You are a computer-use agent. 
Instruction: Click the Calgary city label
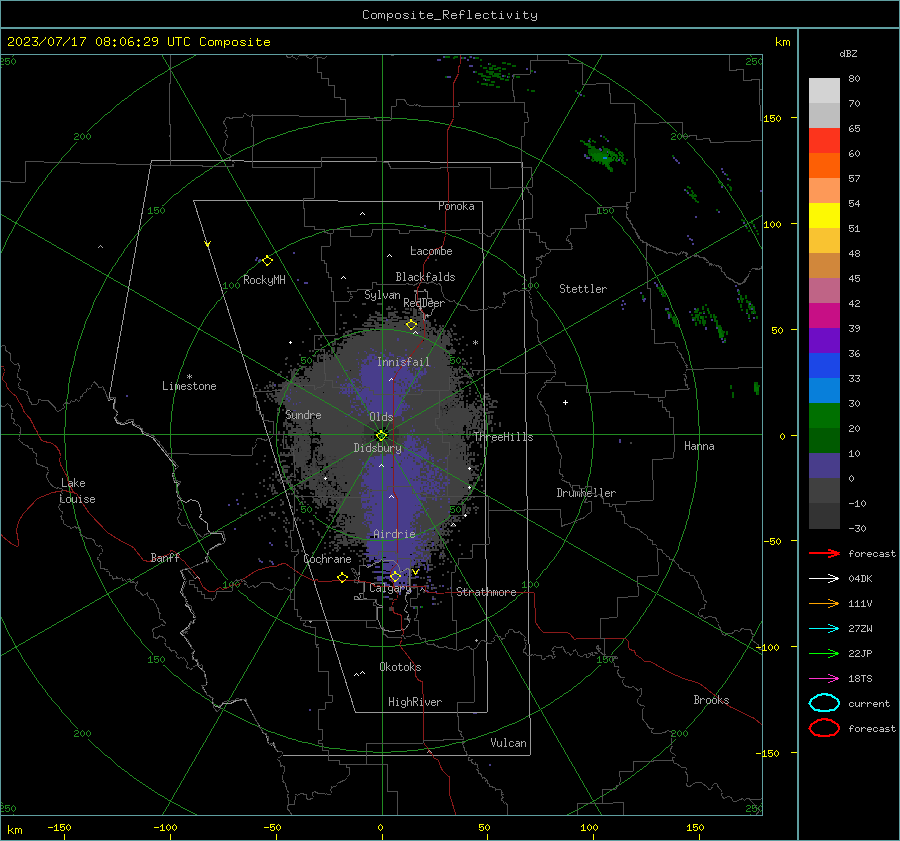[x=390, y=588]
